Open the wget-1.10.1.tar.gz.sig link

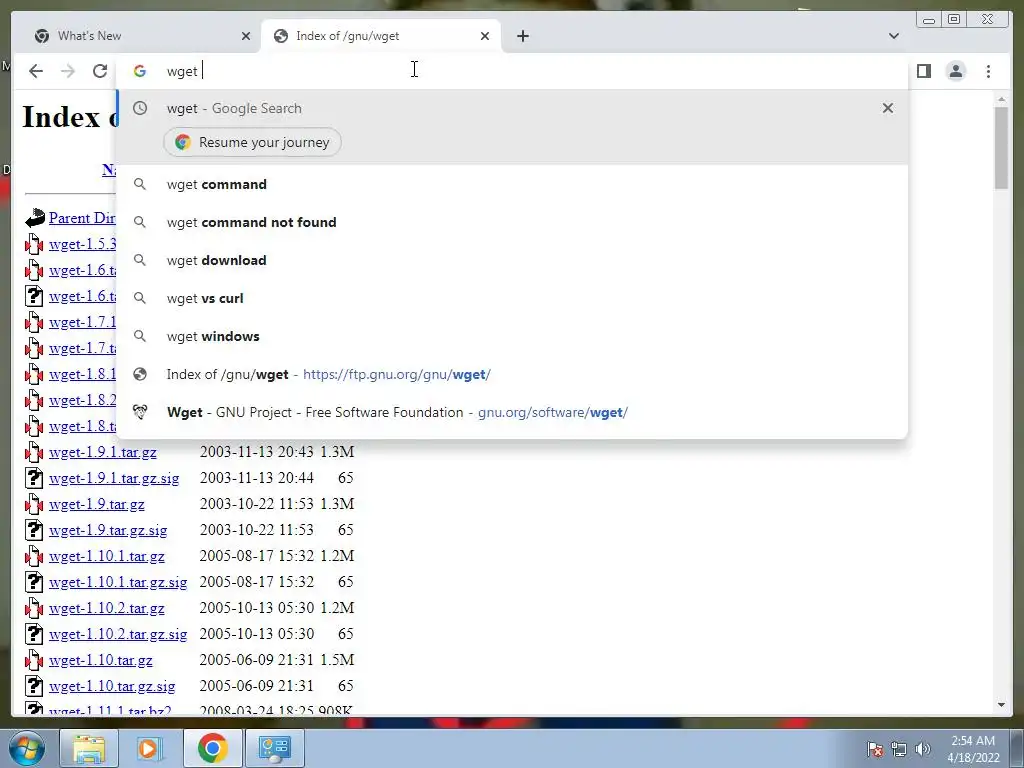click(x=118, y=582)
